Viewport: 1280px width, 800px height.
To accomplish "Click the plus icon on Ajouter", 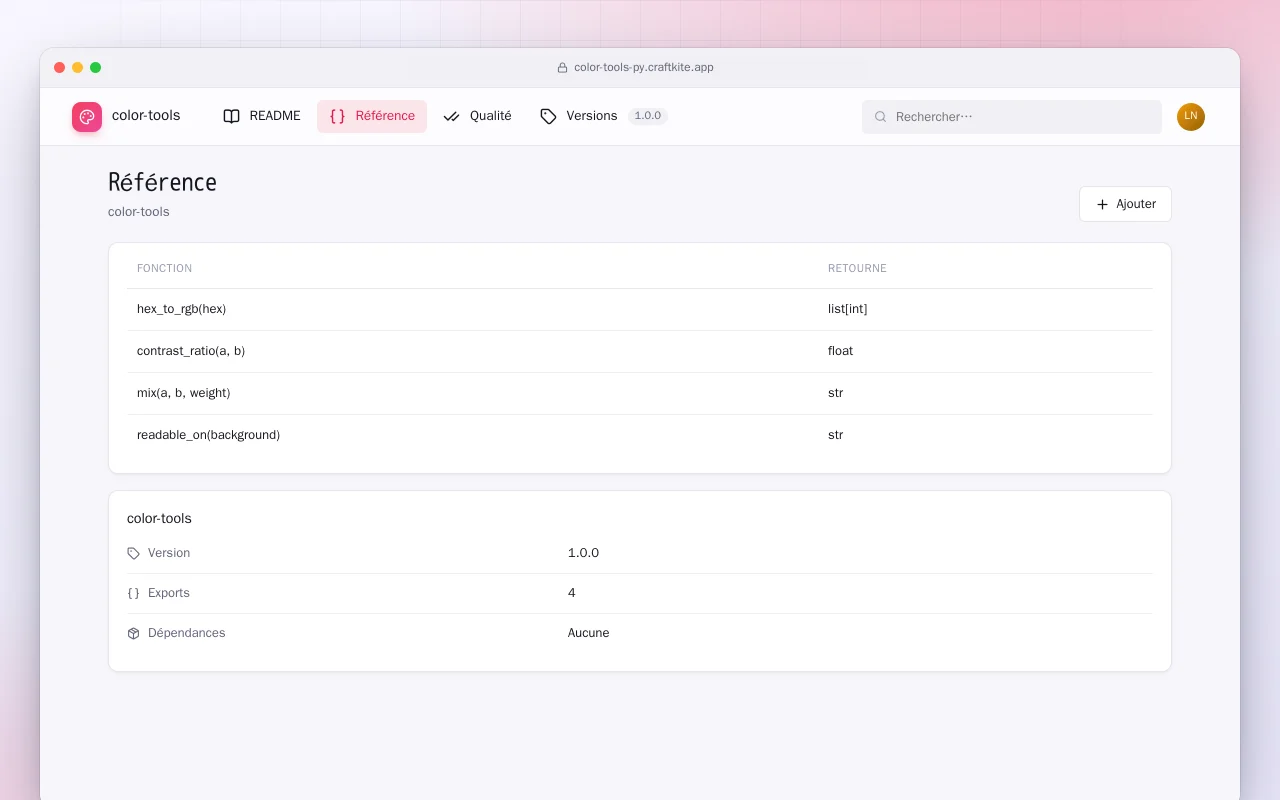I will pos(1102,204).
